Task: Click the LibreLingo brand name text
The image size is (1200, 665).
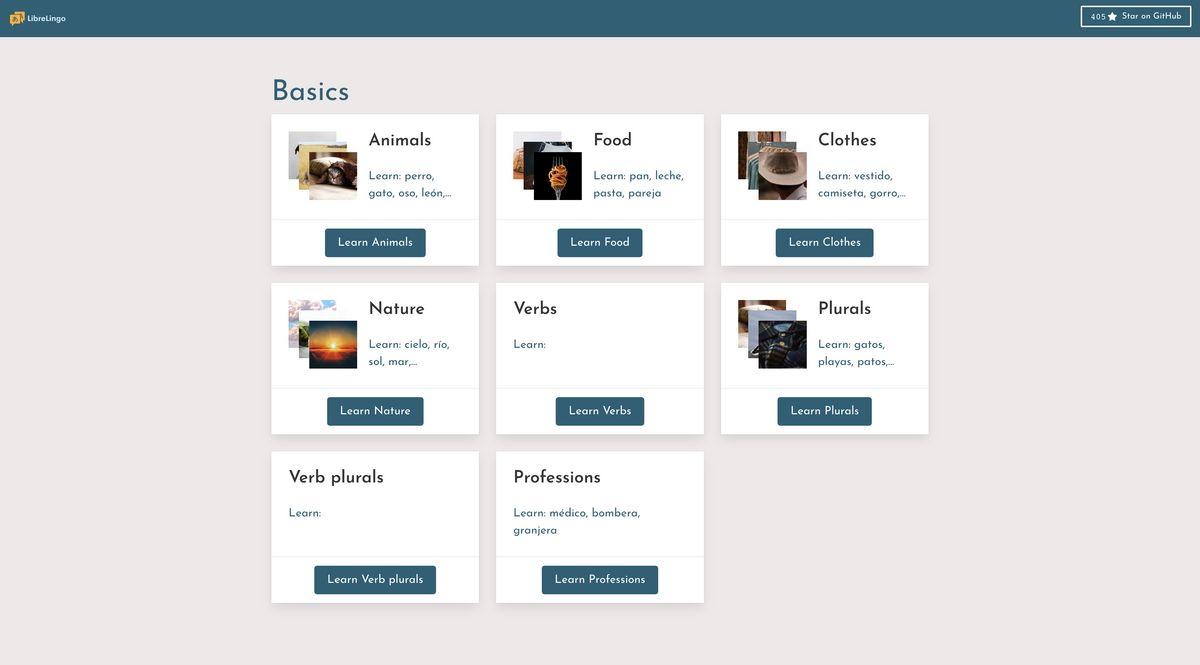Action: (x=46, y=19)
